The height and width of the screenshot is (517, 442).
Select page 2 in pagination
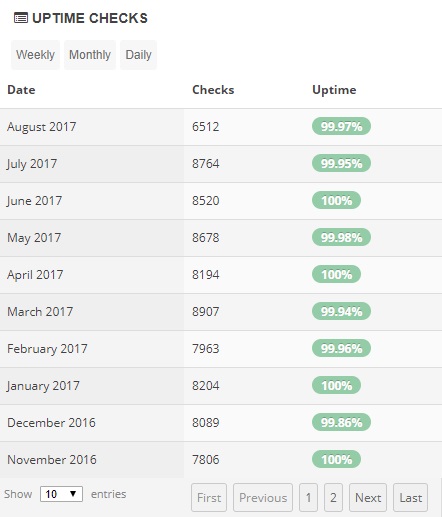[333, 498]
